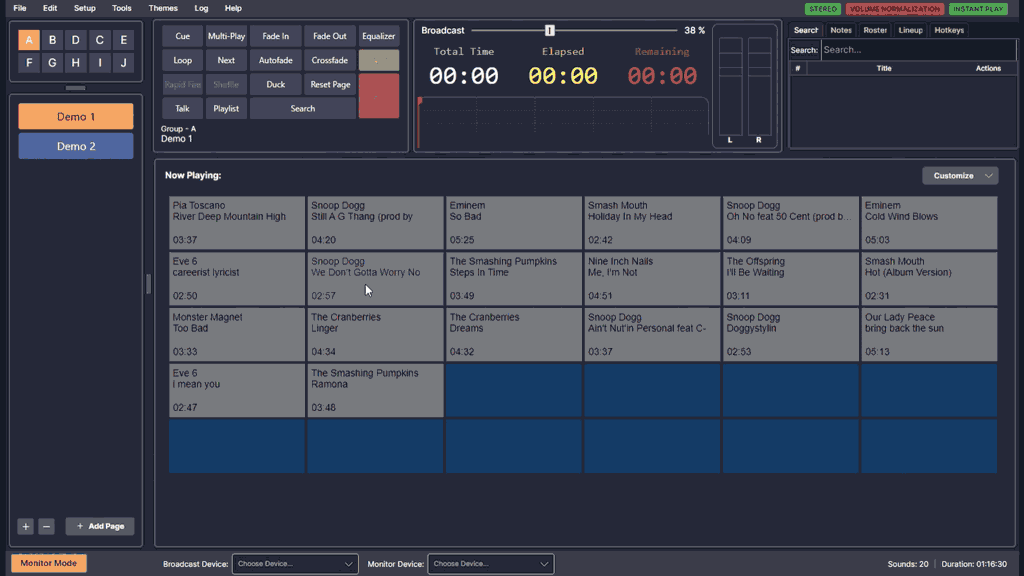Play Eminem So Bad tile
The image size is (1024, 576).
(513, 223)
